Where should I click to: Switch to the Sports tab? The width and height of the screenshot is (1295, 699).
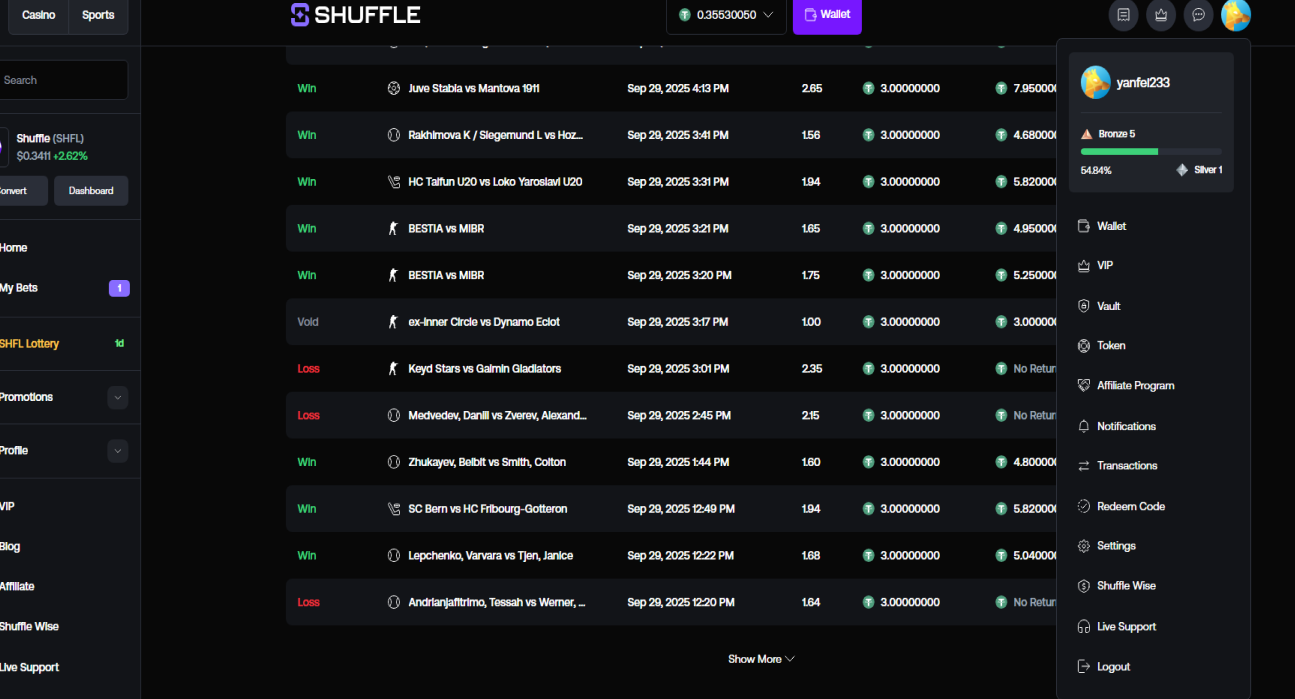(x=98, y=15)
